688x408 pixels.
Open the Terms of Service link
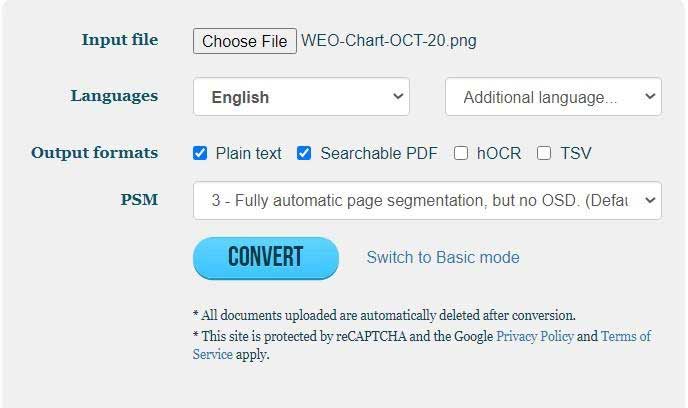coord(626,336)
